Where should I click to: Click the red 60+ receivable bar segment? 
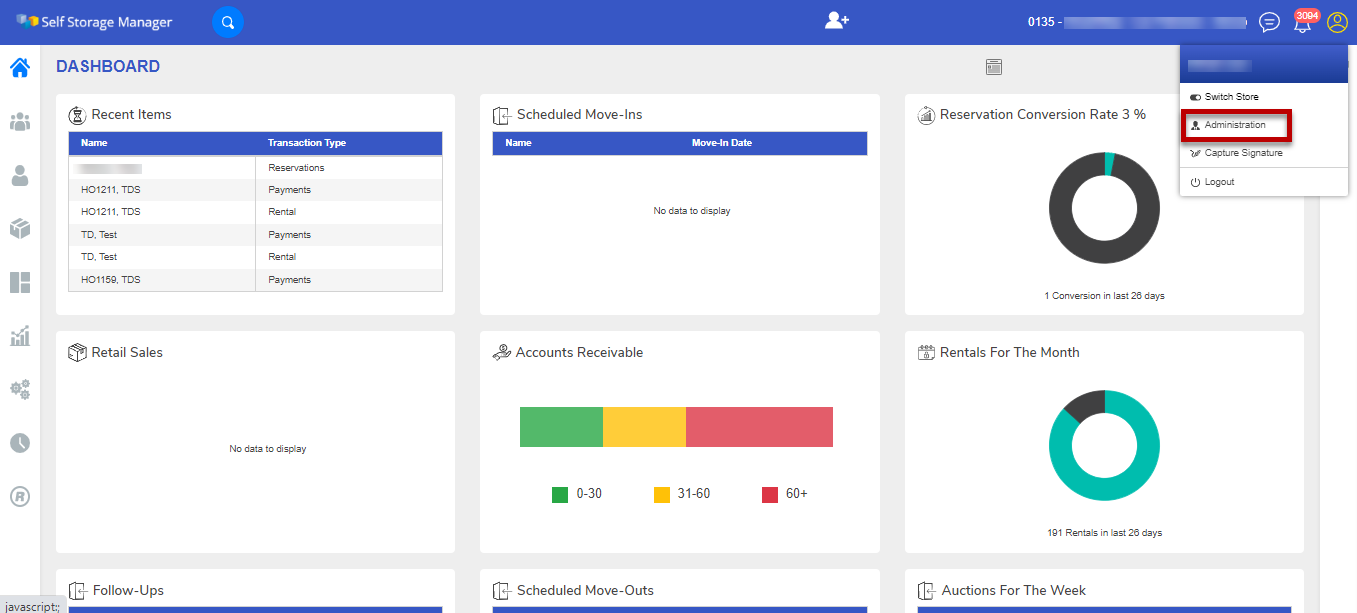(x=759, y=427)
